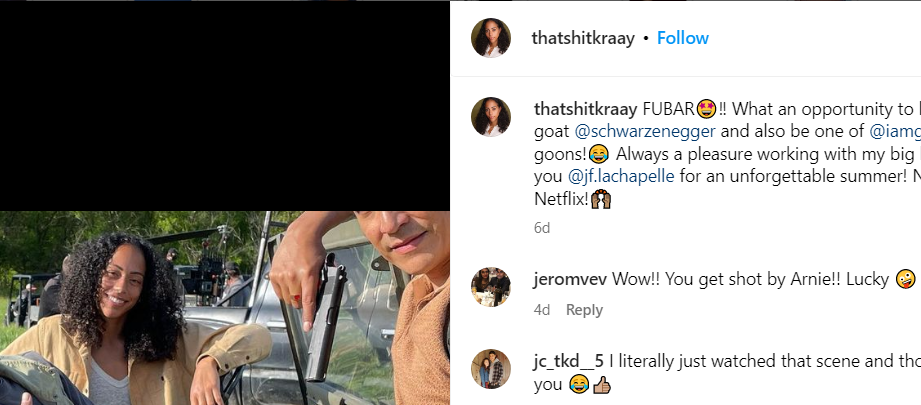921x405 pixels.
Task: Click the winking tongue emoji in jeromvev's comment
Action: click(x=905, y=280)
